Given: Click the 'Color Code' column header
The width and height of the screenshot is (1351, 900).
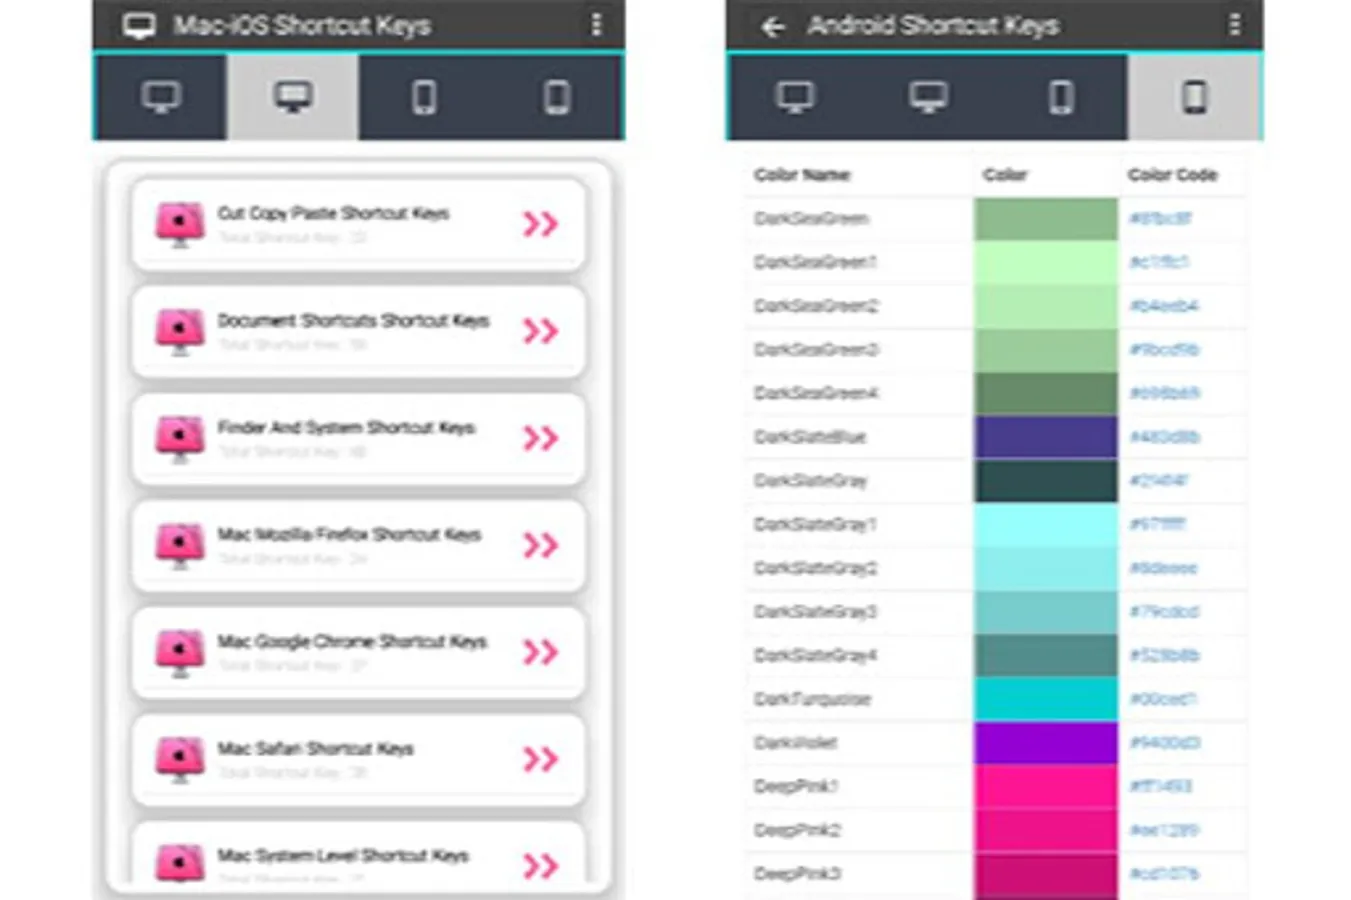Looking at the screenshot, I should [1172, 175].
